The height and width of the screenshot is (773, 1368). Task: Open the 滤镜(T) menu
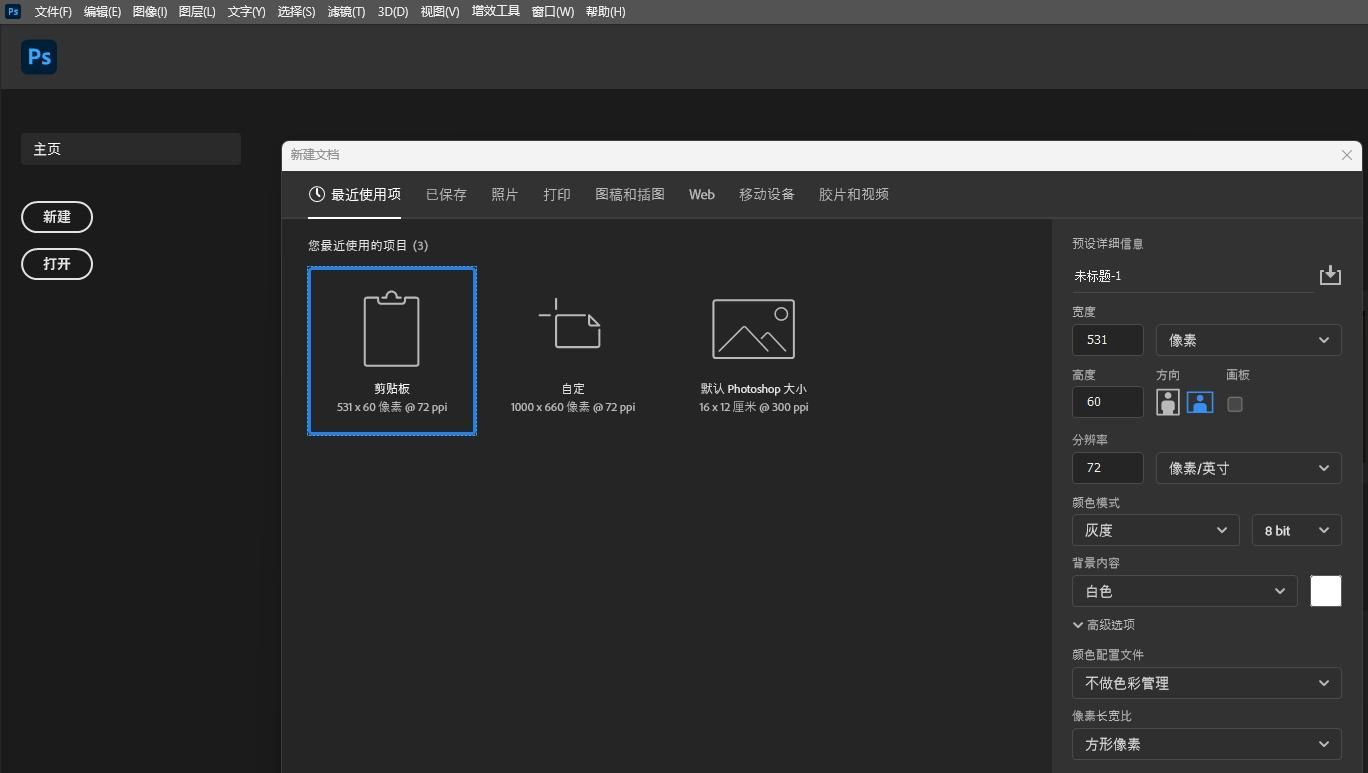click(346, 12)
